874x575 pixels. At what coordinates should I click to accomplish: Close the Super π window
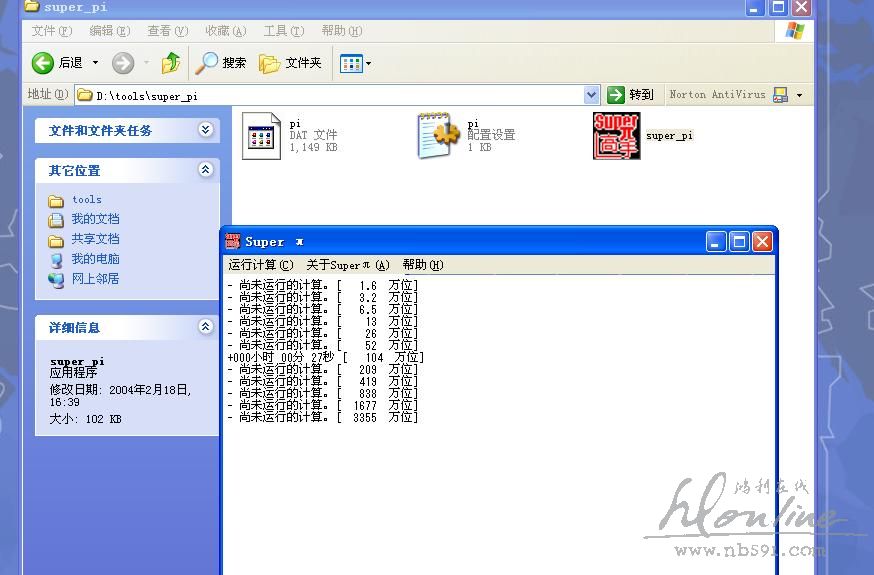pyautogui.click(x=763, y=242)
